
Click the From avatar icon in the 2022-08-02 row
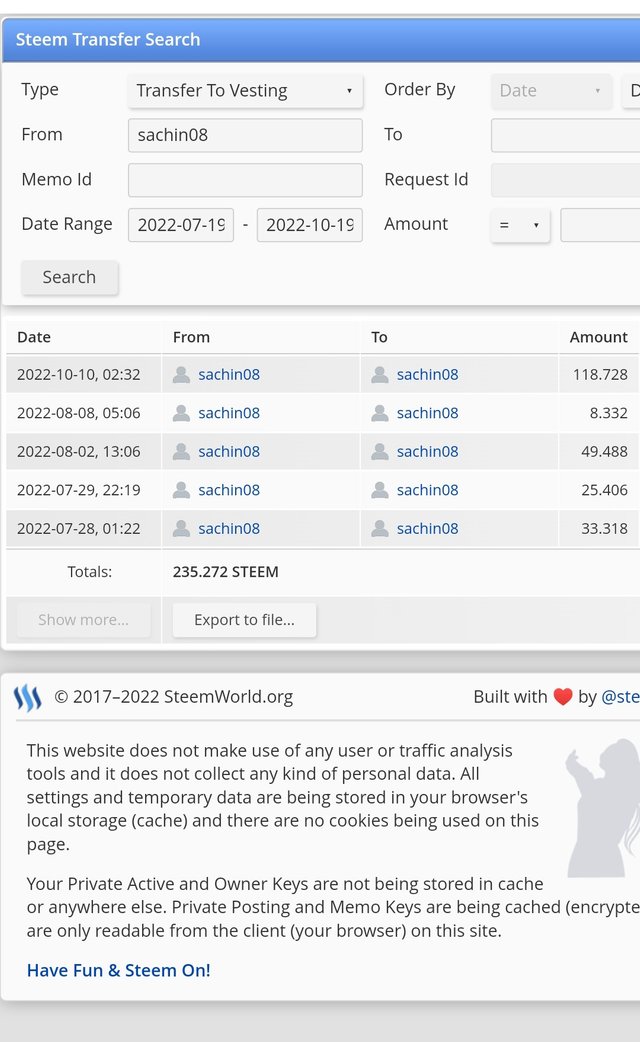coord(181,452)
